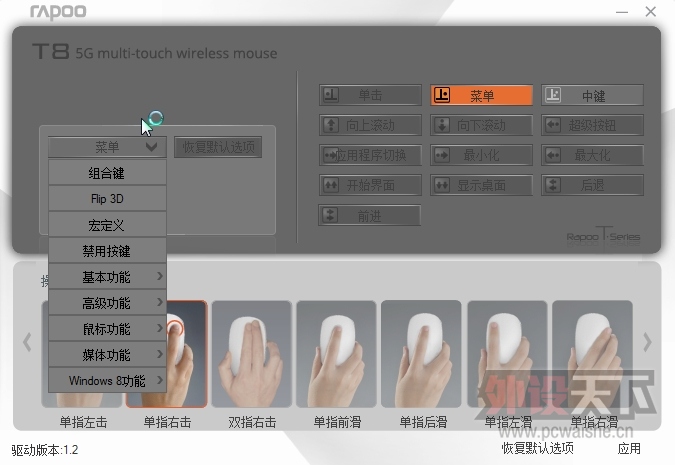The width and height of the screenshot is (675, 465).
Task: Pick the 向上滚动 function button
Action: click(370, 125)
